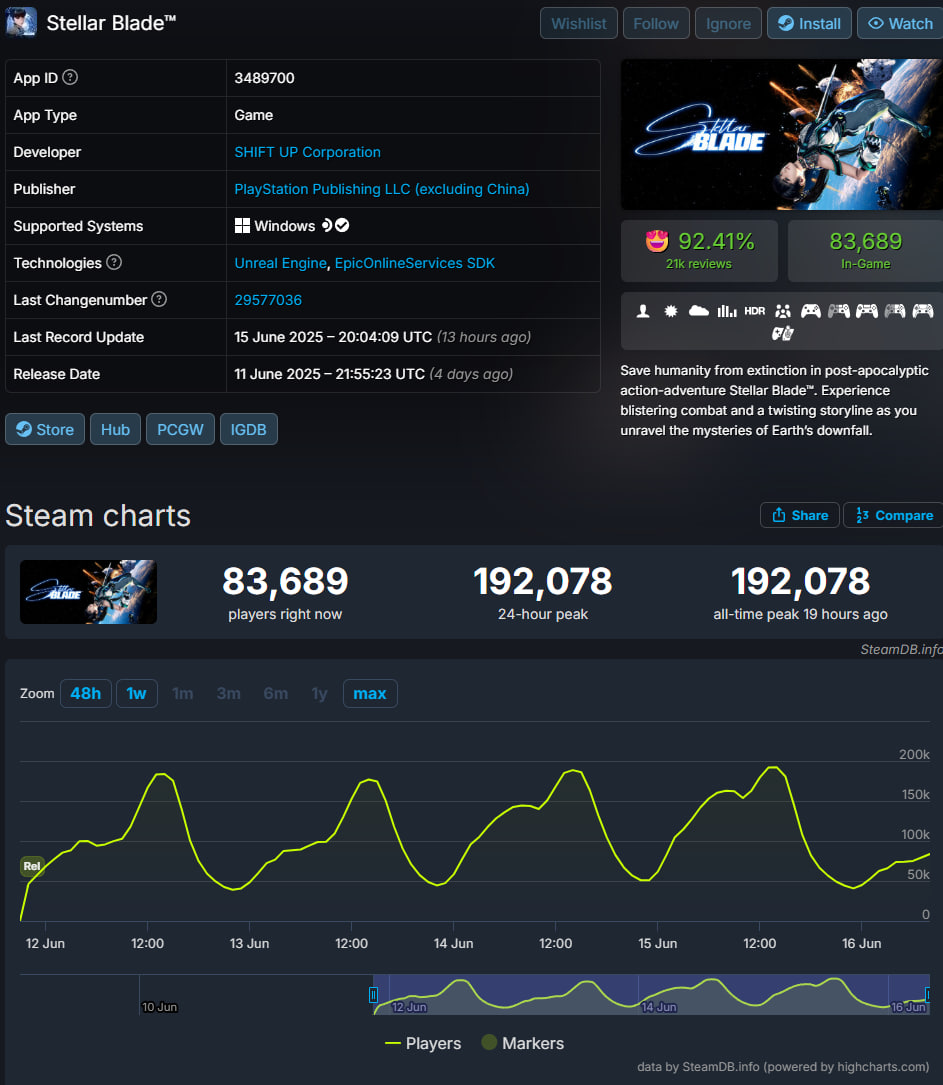Click the Steam Trading Cards icon

click(x=783, y=333)
